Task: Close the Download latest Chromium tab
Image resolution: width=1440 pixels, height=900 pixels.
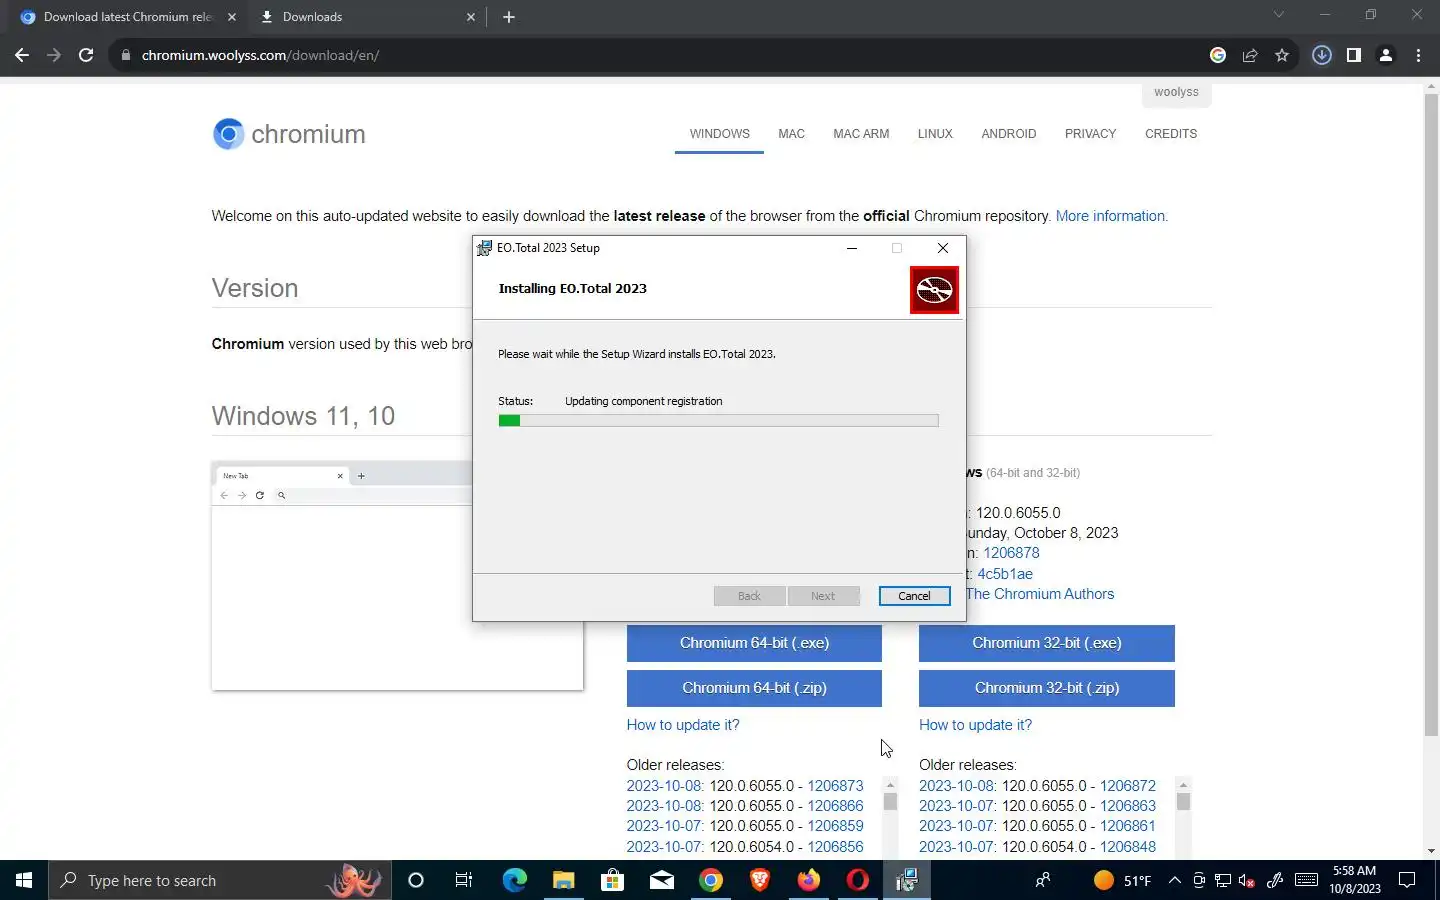Action: (232, 17)
